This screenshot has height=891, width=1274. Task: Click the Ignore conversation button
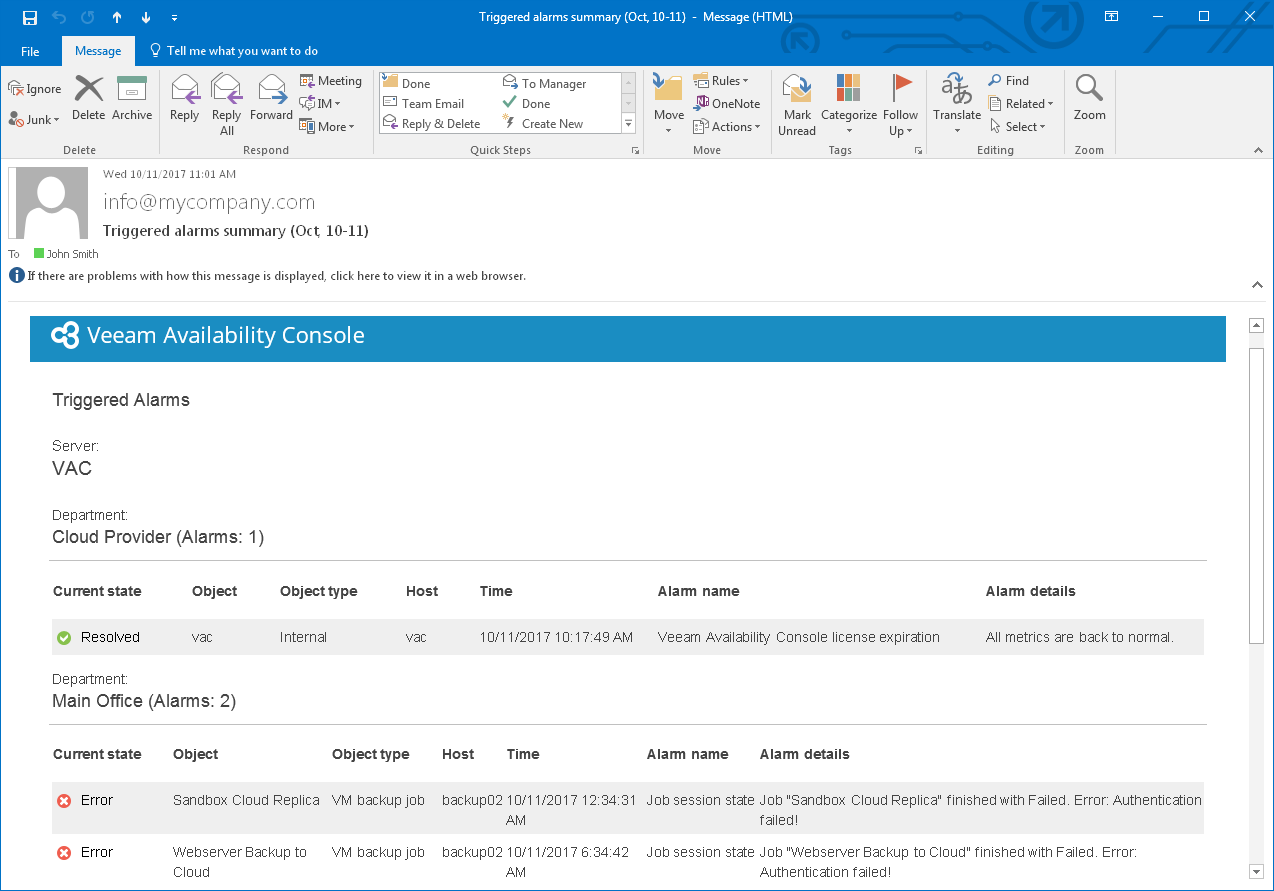(36, 89)
